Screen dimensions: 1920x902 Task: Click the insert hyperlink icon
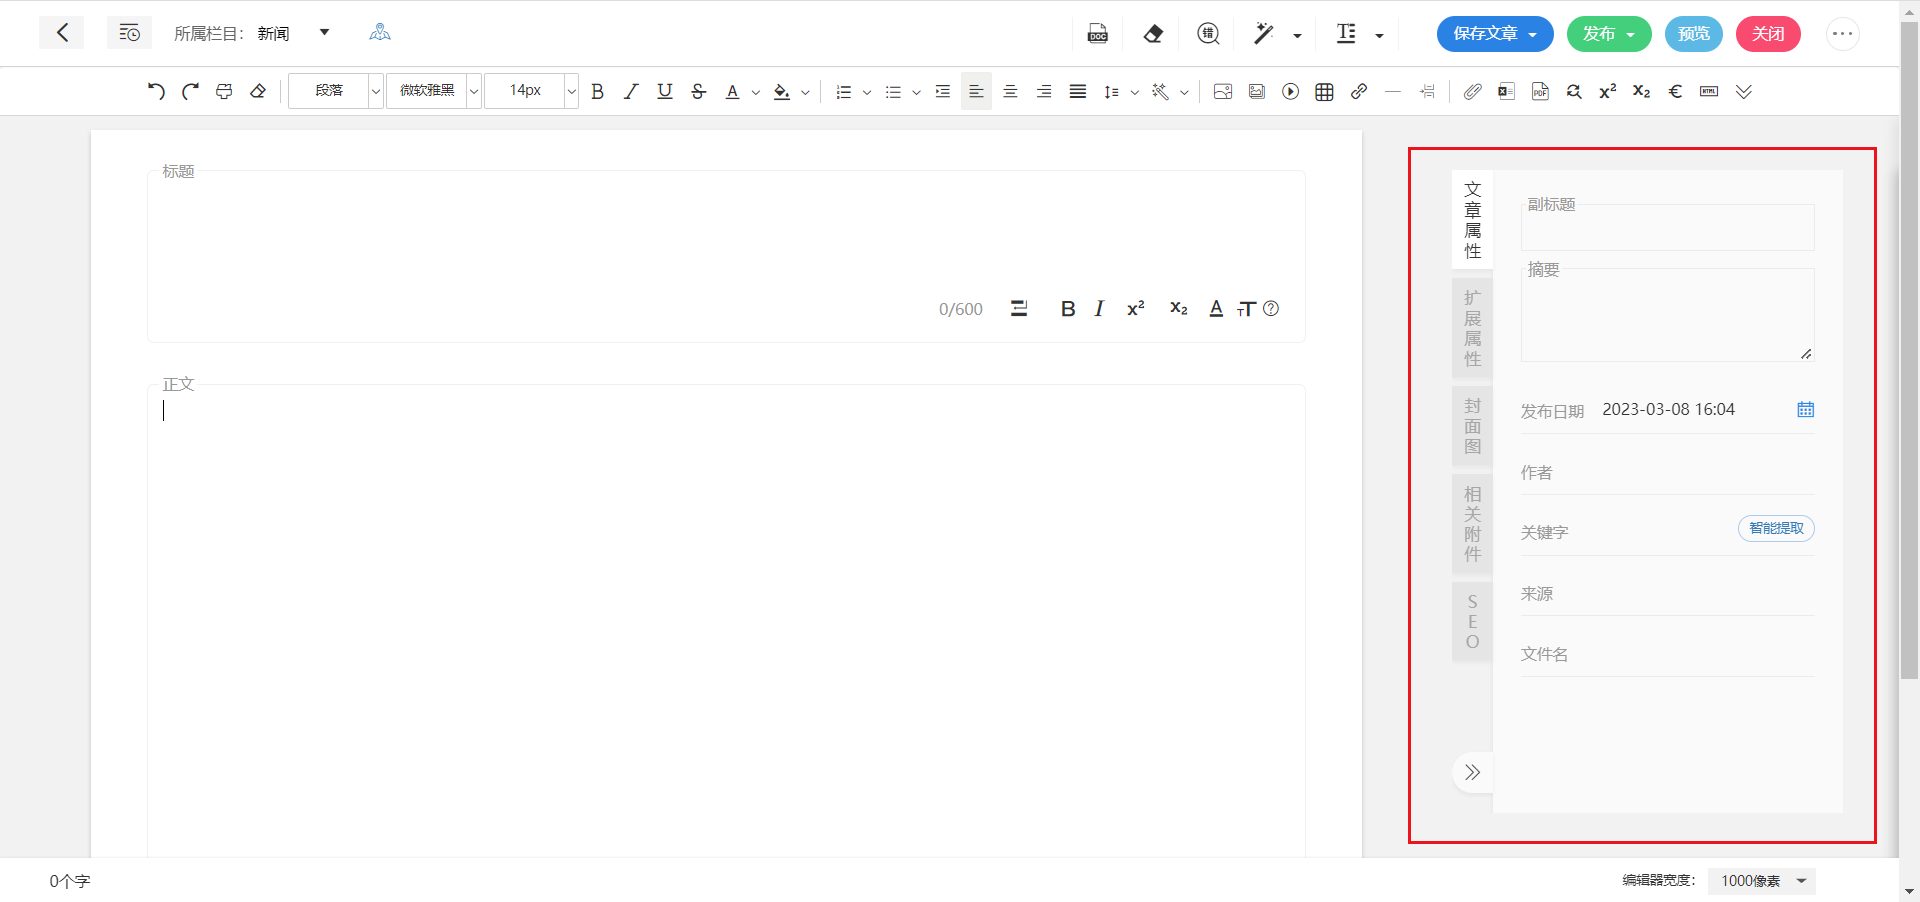pos(1358,92)
